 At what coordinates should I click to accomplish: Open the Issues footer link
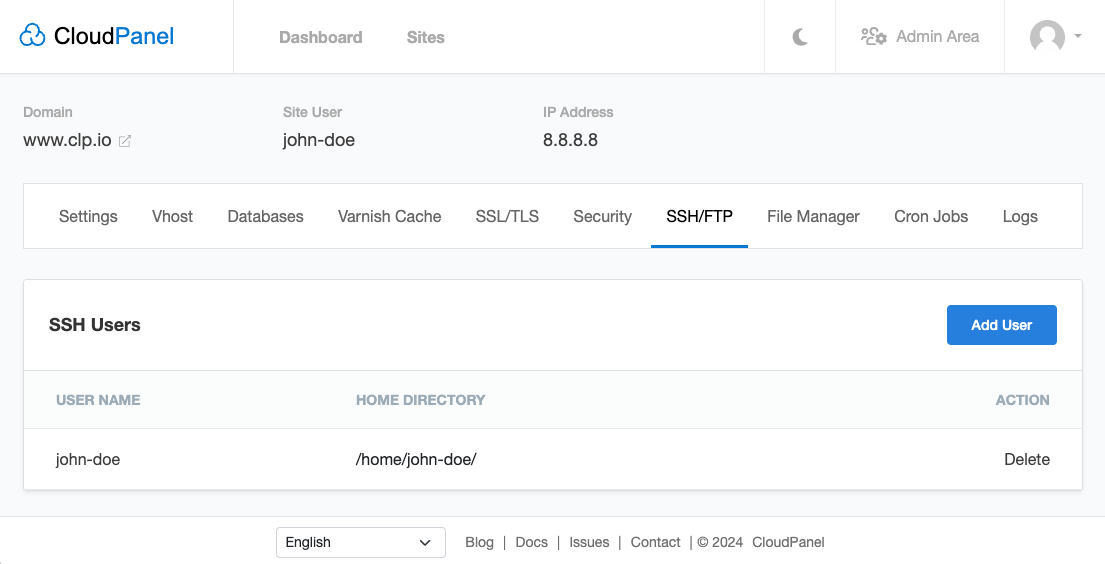[x=589, y=542]
